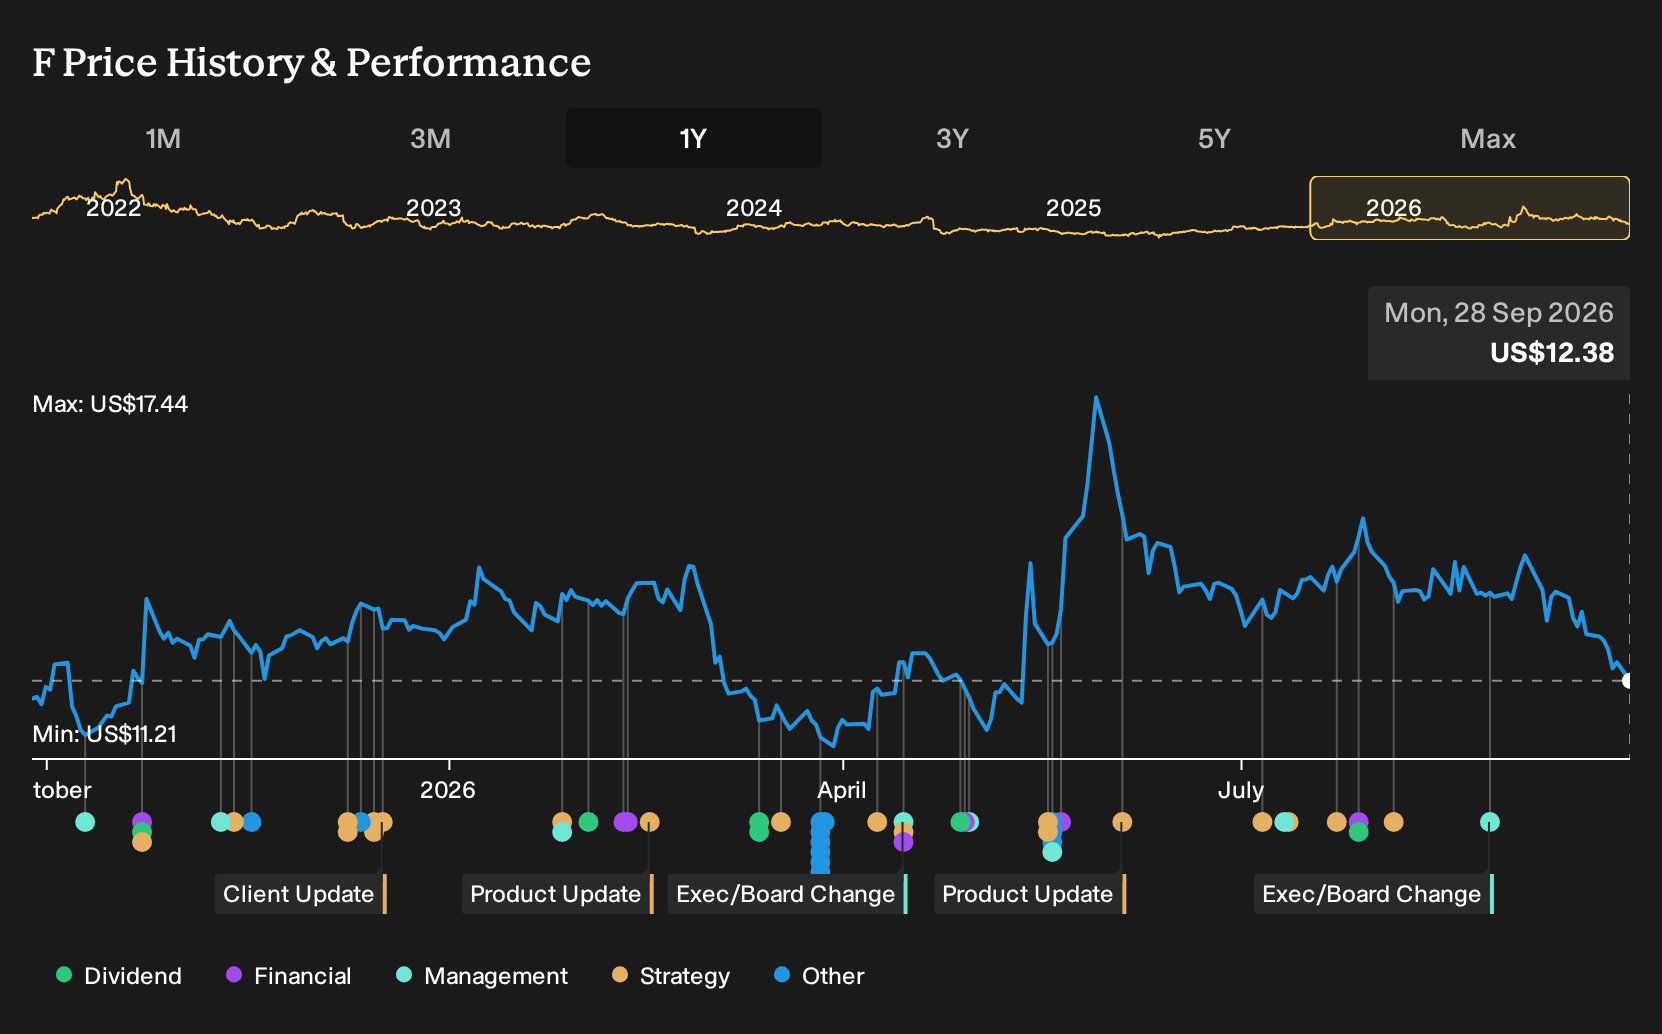Click green Dividend dot under purple dot after July
Image resolution: width=1662 pixels, height=1034 pixels.
[1358, 832]
